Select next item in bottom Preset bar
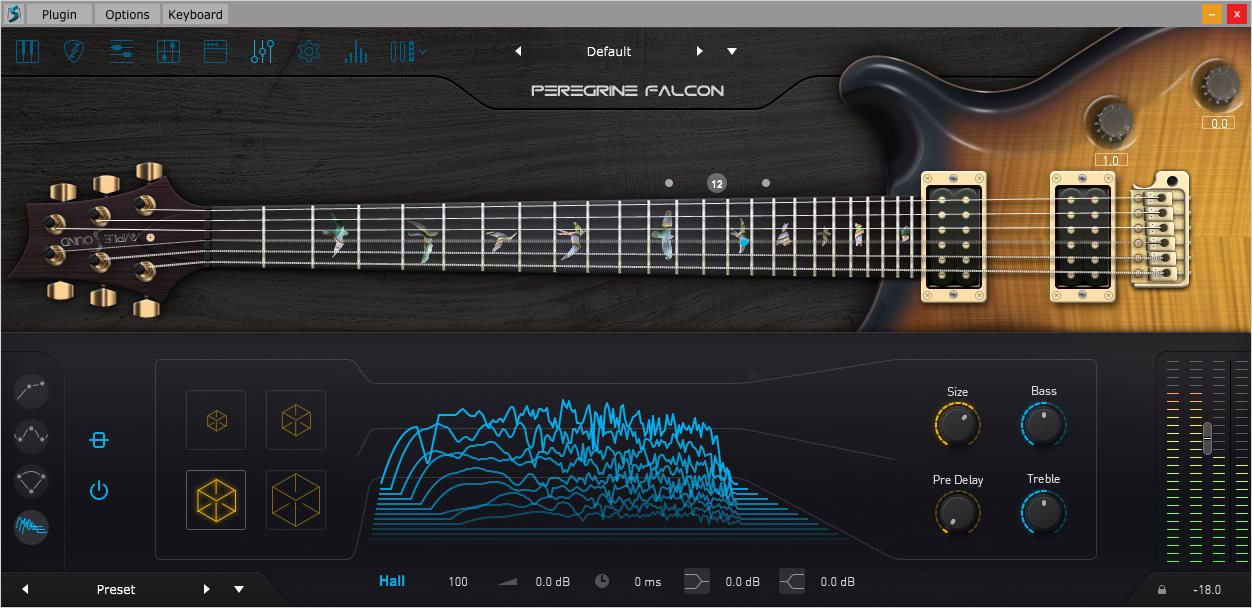The height and width of the screenshot is (608, 1252). [207, 589]
